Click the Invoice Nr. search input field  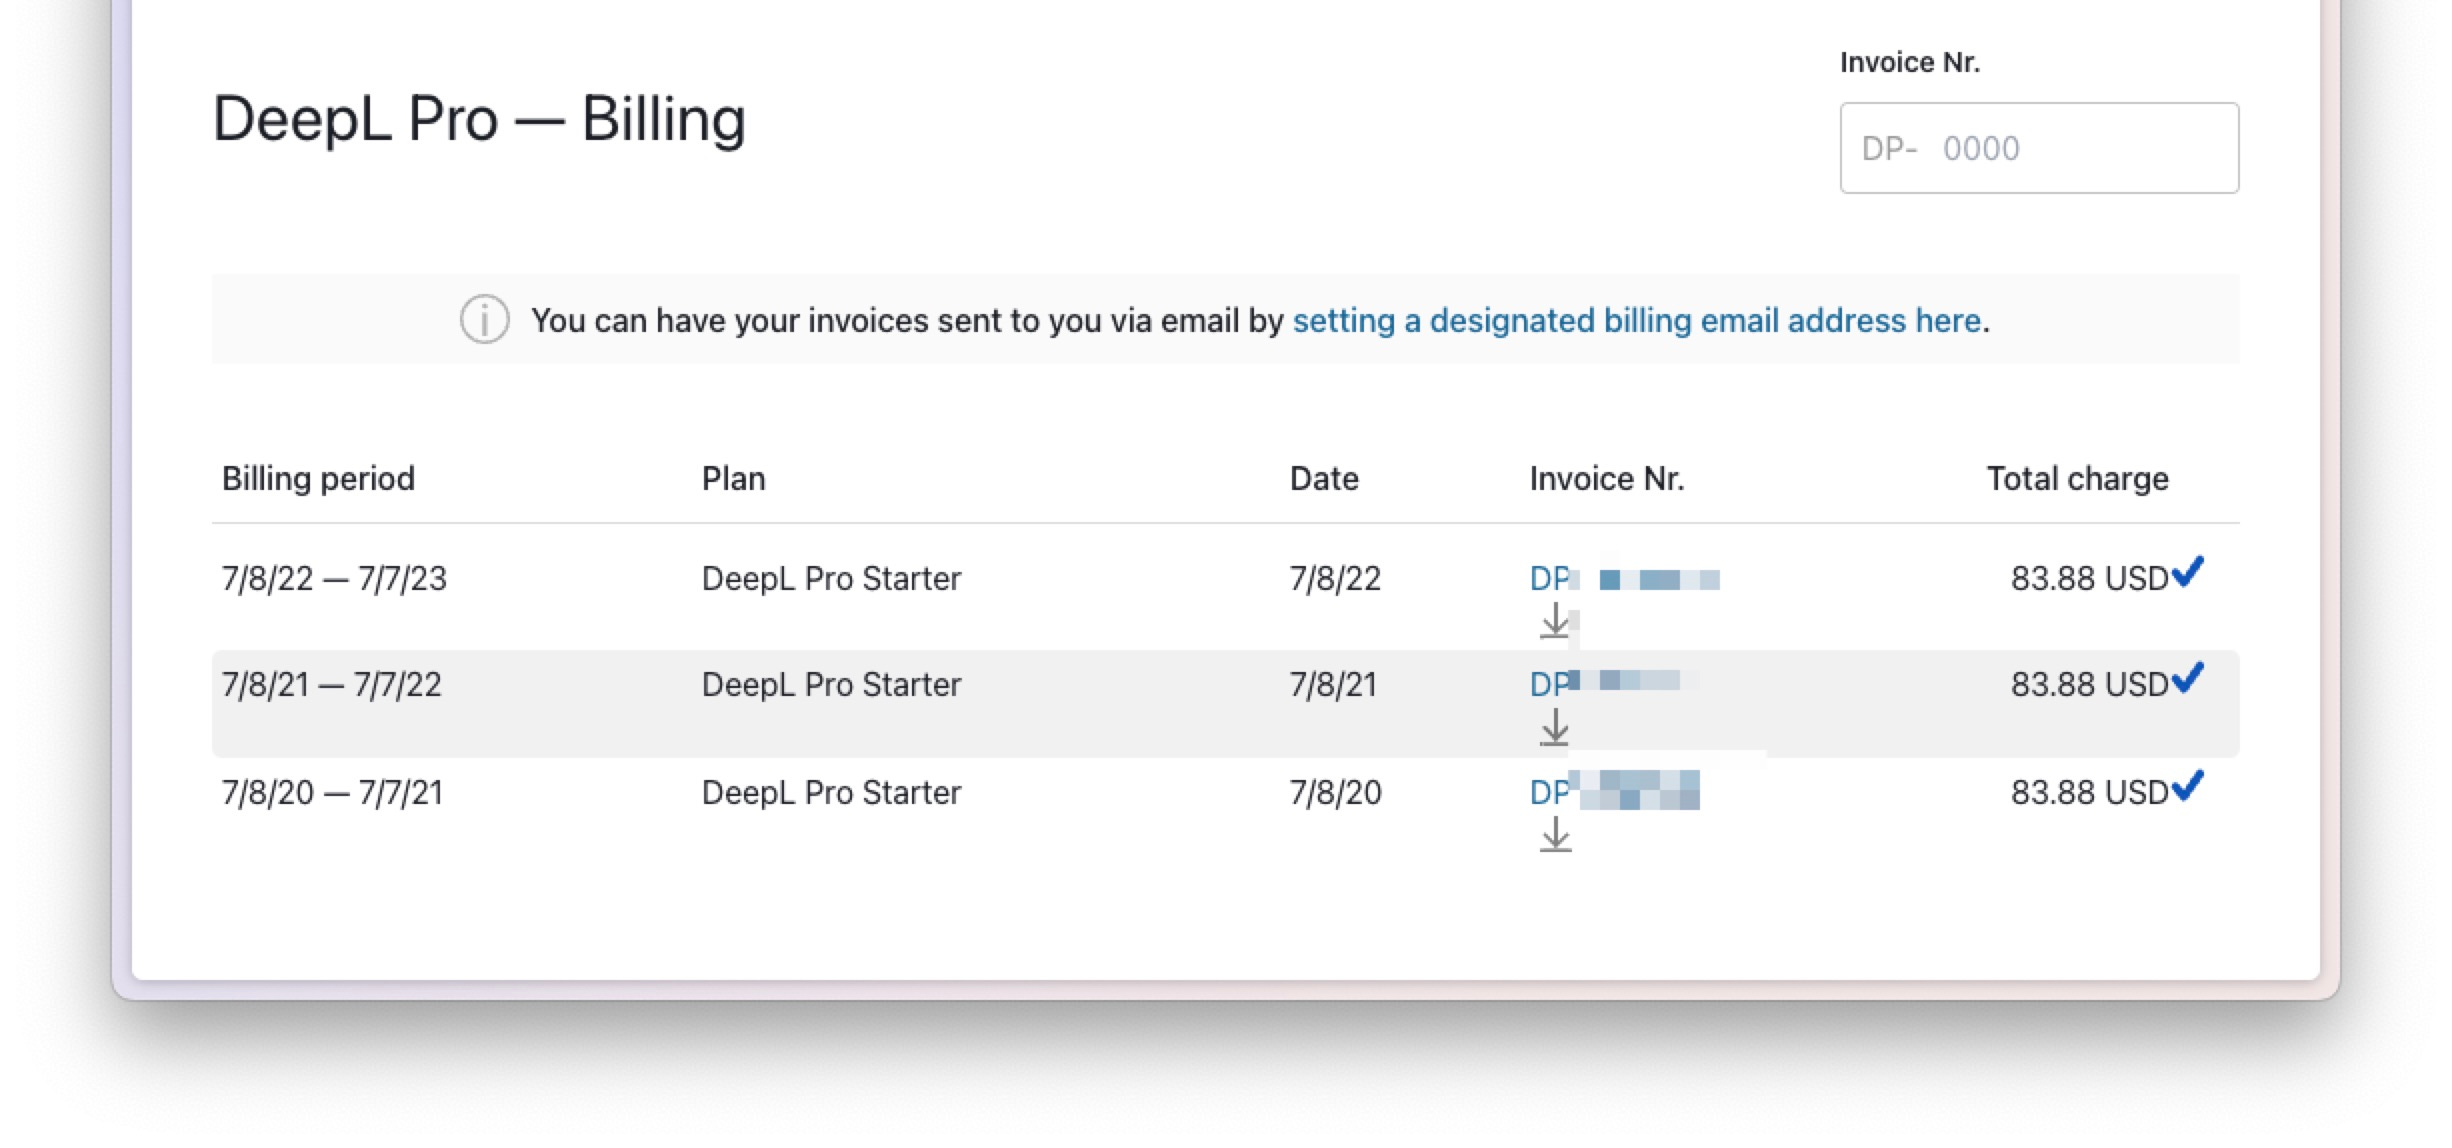tap(2038, 148)
